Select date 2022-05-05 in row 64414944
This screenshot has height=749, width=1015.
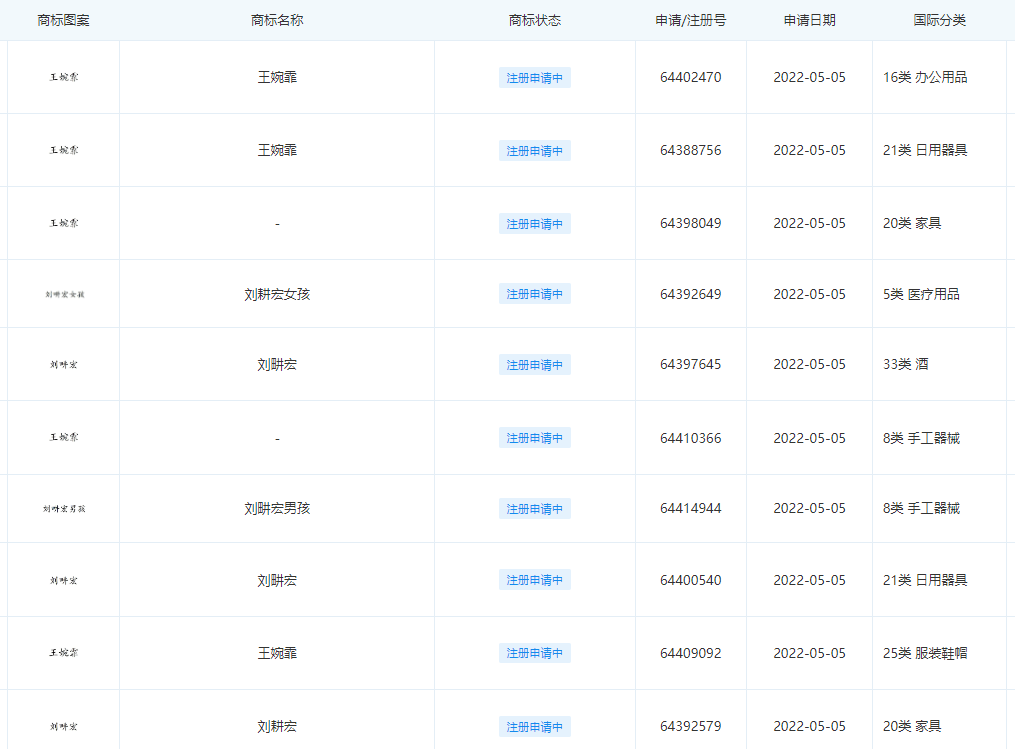[x=810, y=509]
